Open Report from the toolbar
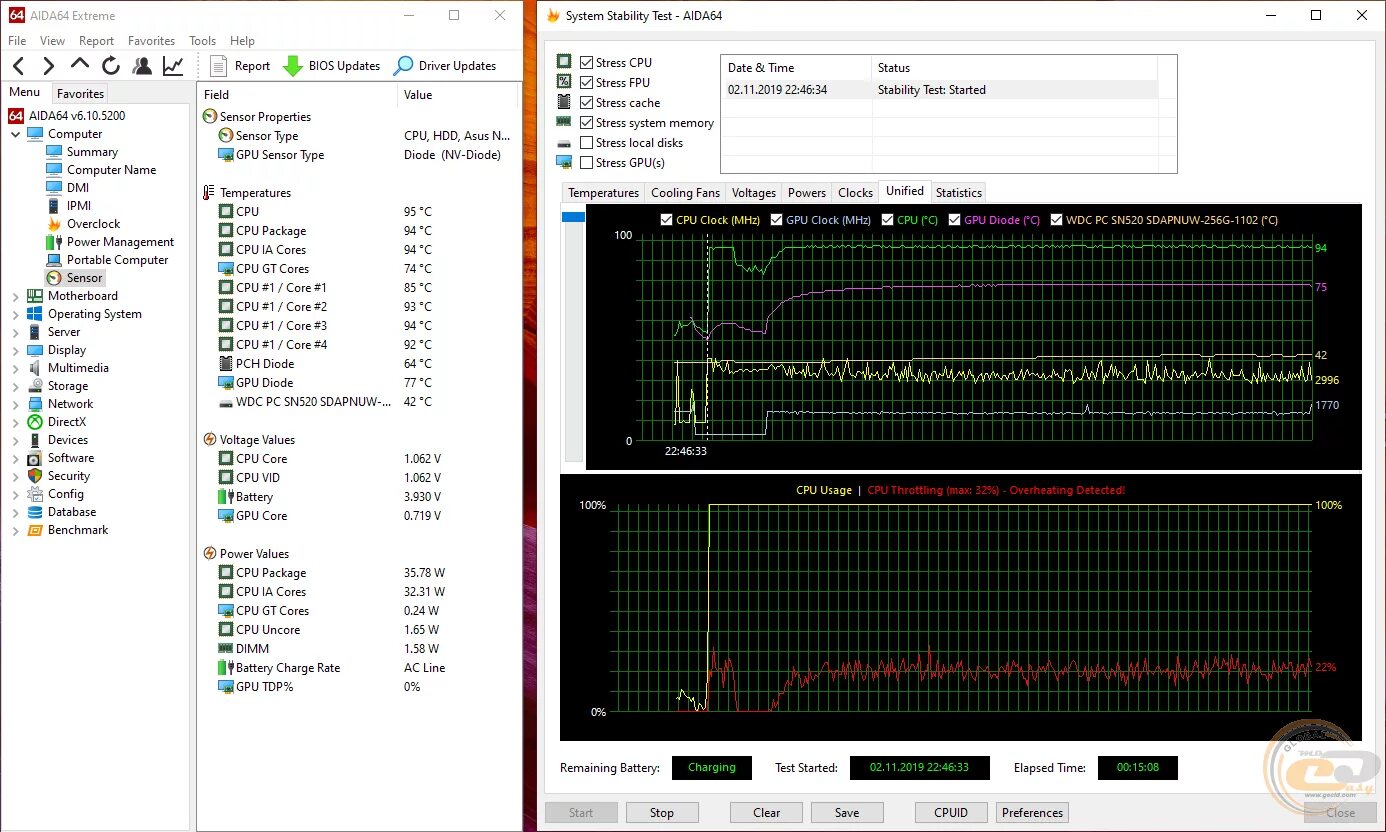The image size is (1386, 832). click(x=240, y=66)
